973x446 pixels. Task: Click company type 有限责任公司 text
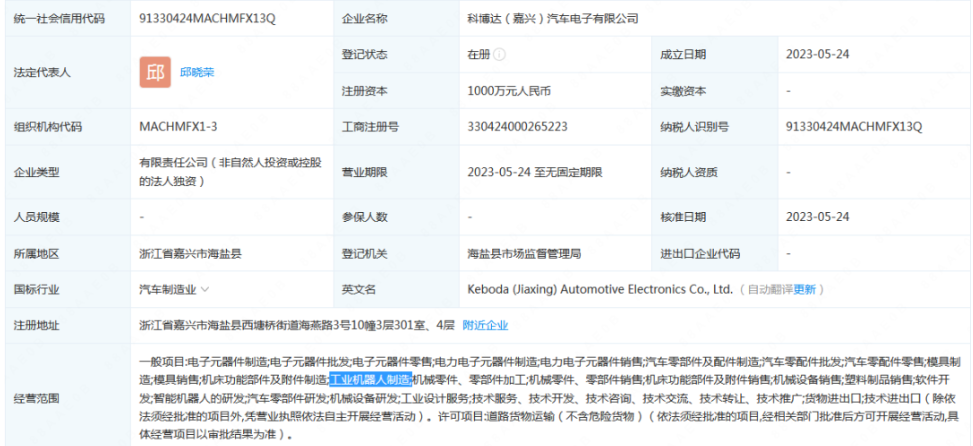click(231, 172)
